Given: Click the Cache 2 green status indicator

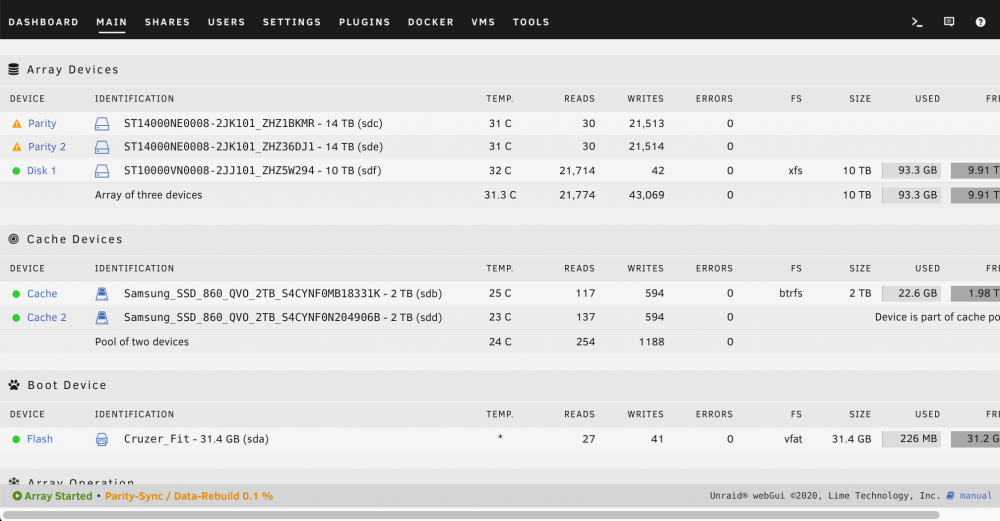Looking at the screenshot, I should 17,318.
